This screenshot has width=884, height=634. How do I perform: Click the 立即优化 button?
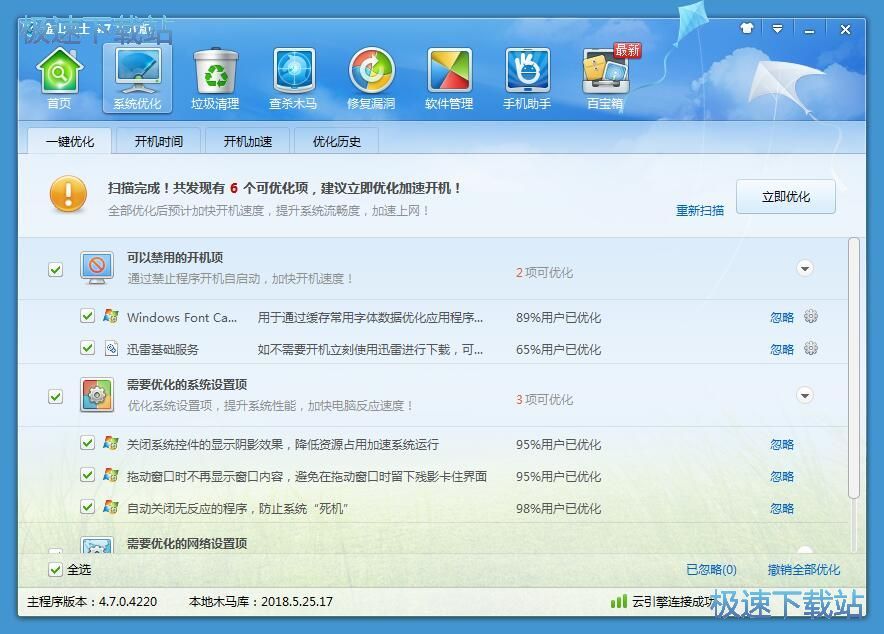(786, 197)
